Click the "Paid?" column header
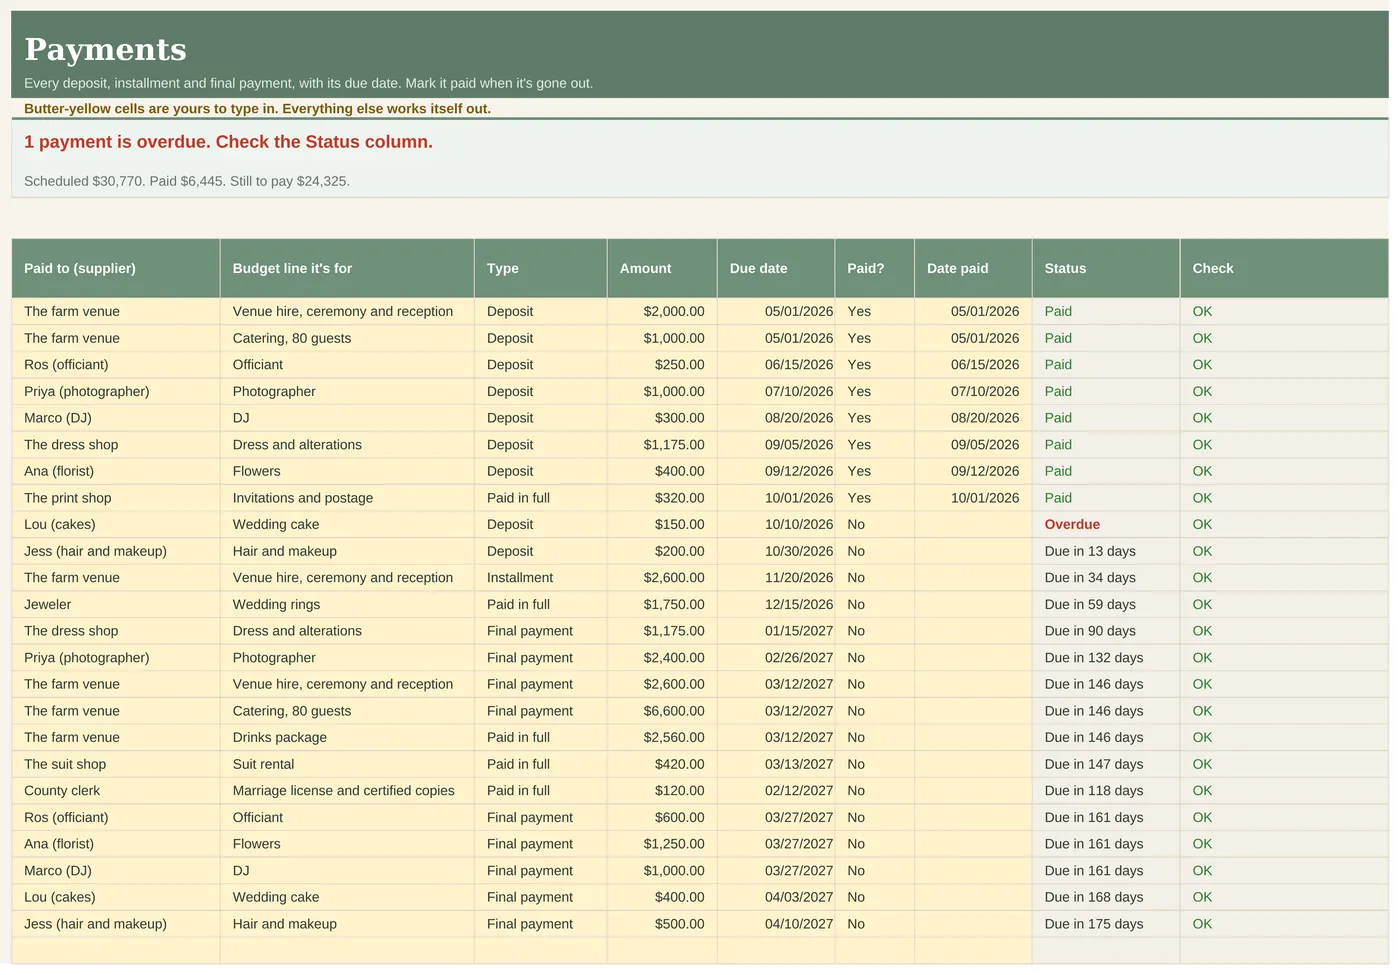1400x975 pixels. 874,268
